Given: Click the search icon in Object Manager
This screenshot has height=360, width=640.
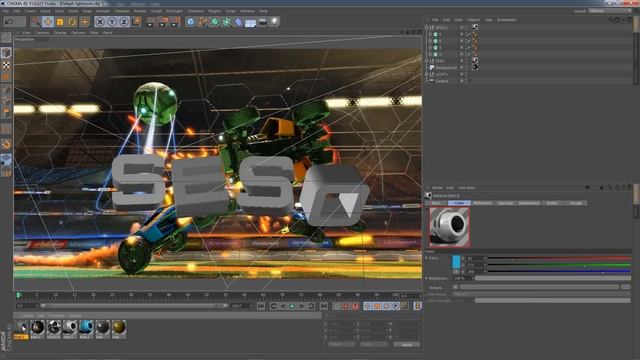Looking at the screenshot, I should 611,20.
